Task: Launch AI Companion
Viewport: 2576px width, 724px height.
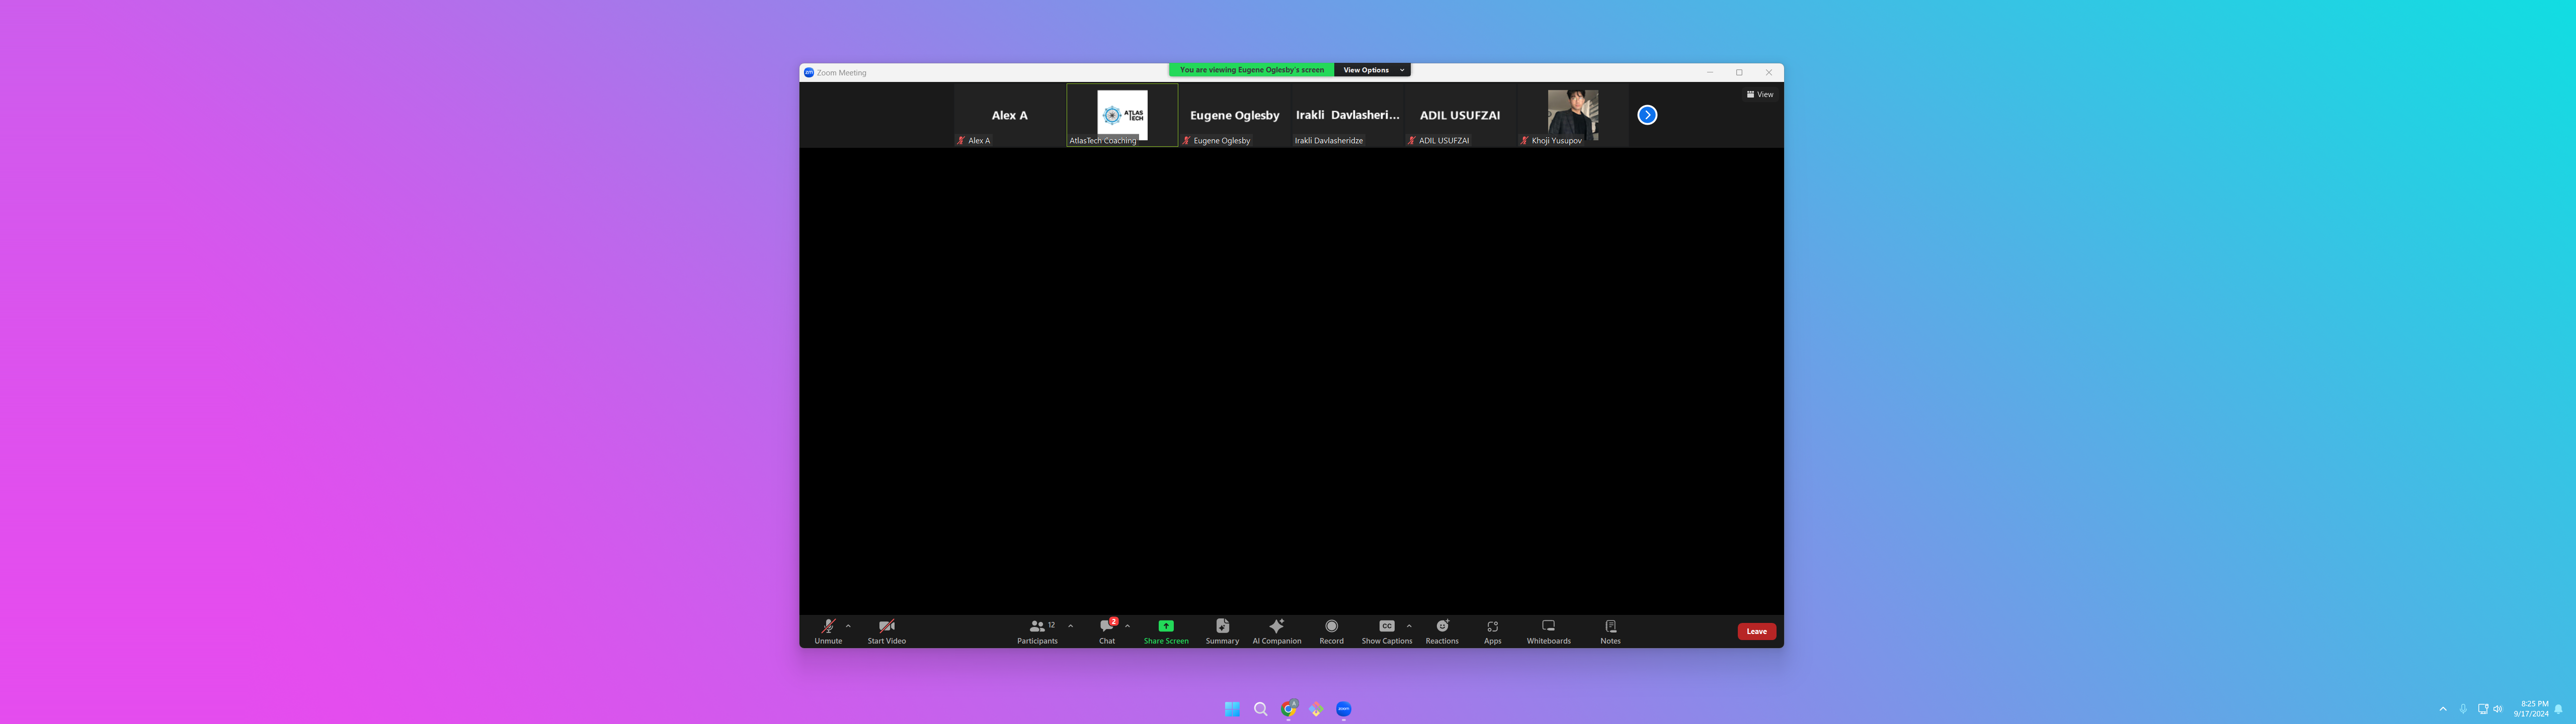Action: point(1277,630)
